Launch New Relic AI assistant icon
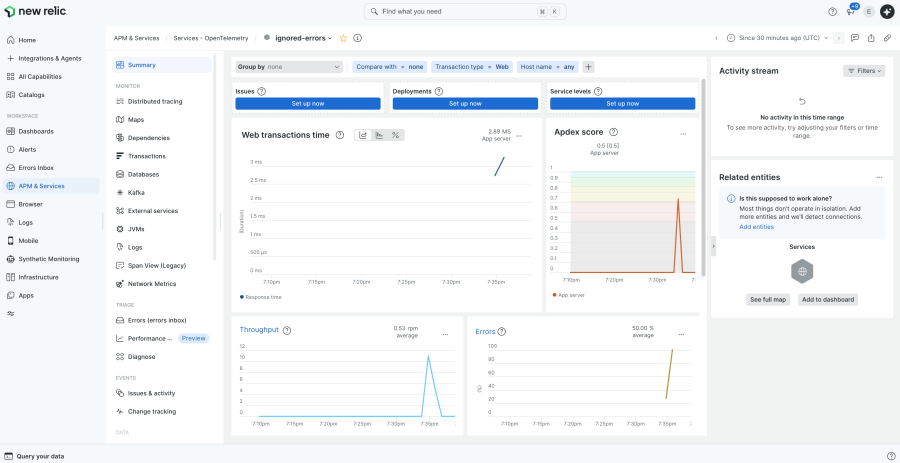 [x=887, y=11]
